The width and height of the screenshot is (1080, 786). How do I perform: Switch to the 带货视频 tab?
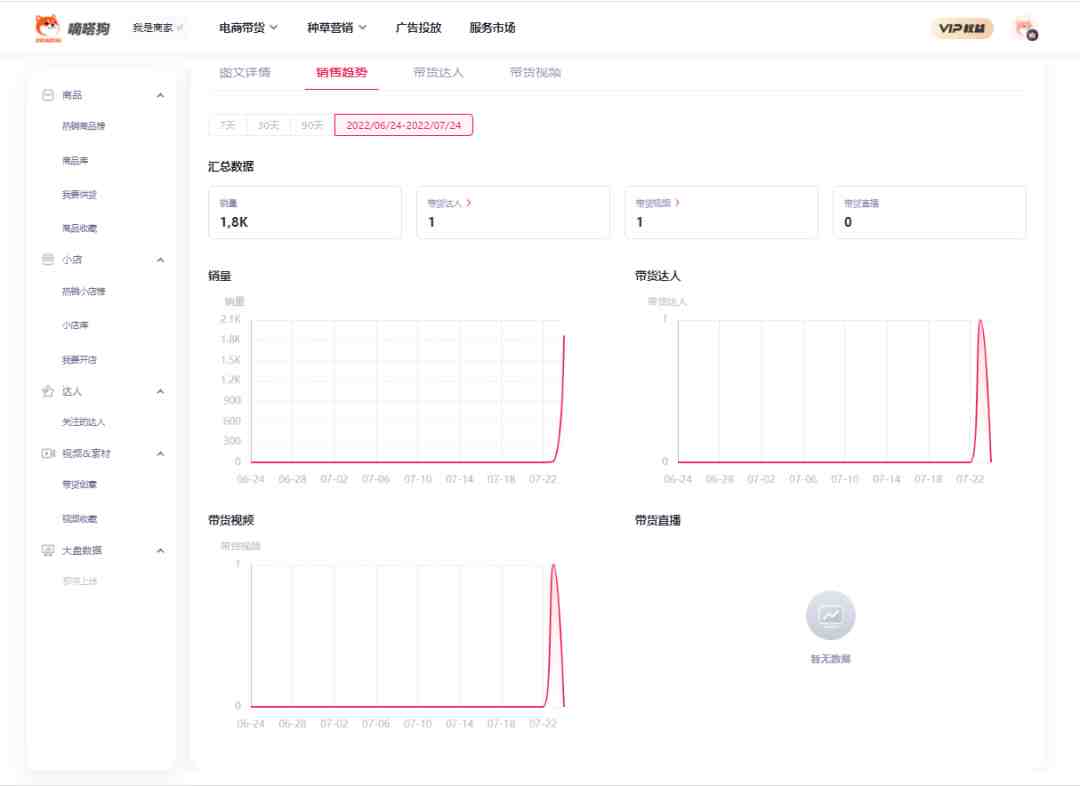point(535,72)
